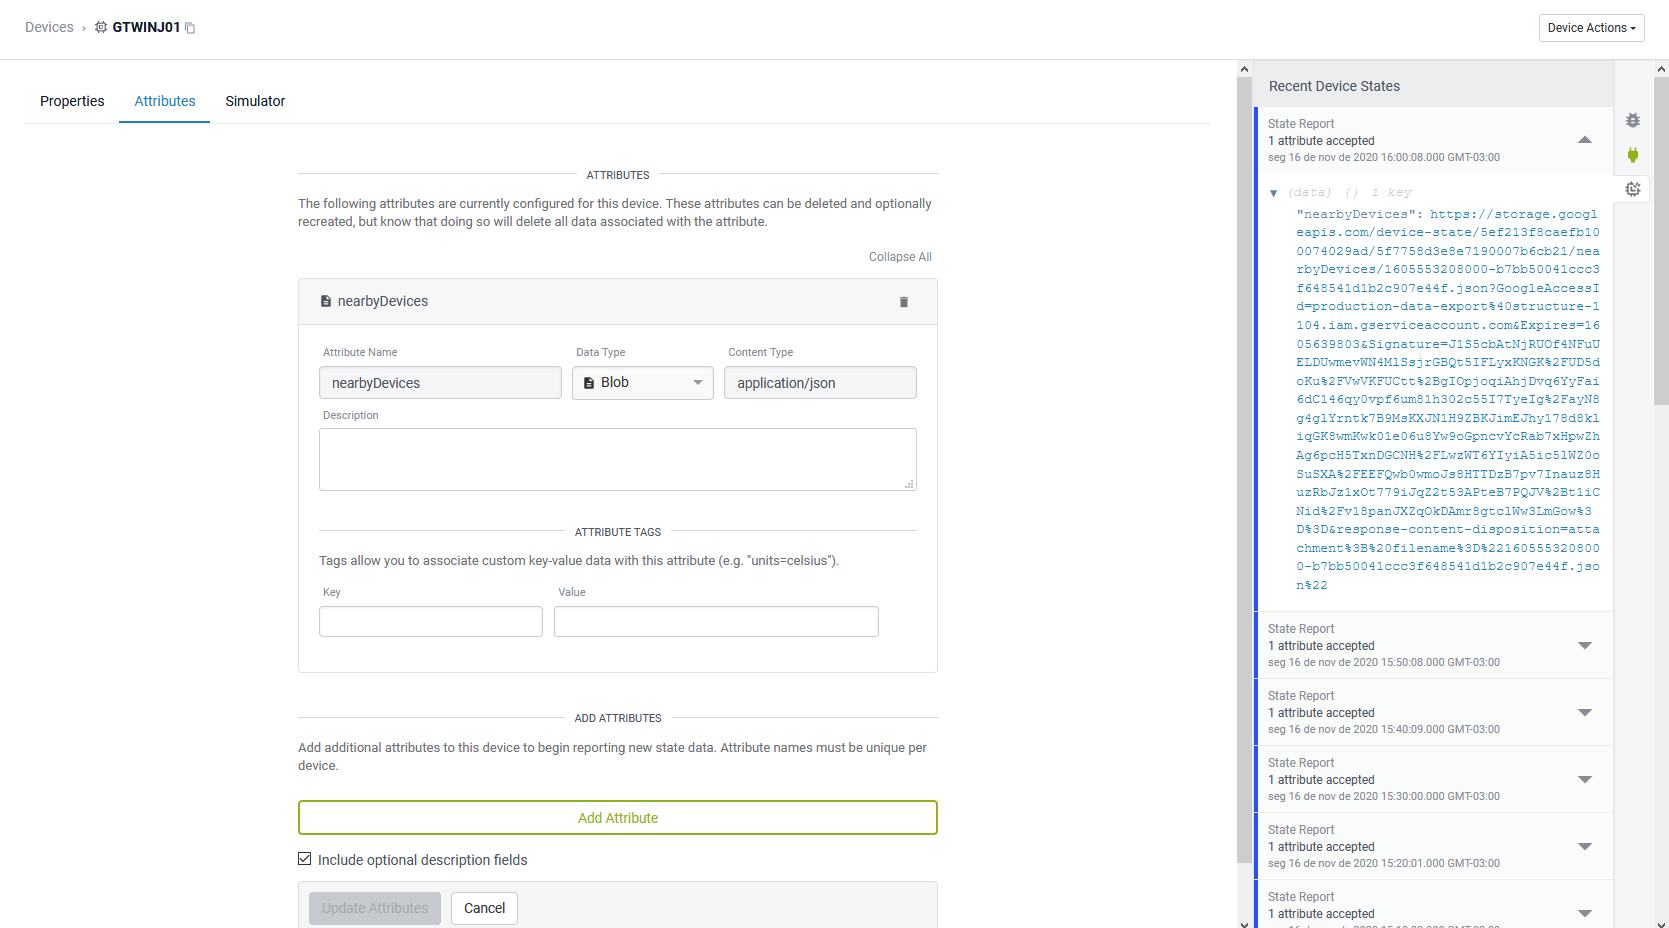The width and height of the screenshot is (1669, 928).
Task: Click the Collapse All link
Action: (900, 257)
